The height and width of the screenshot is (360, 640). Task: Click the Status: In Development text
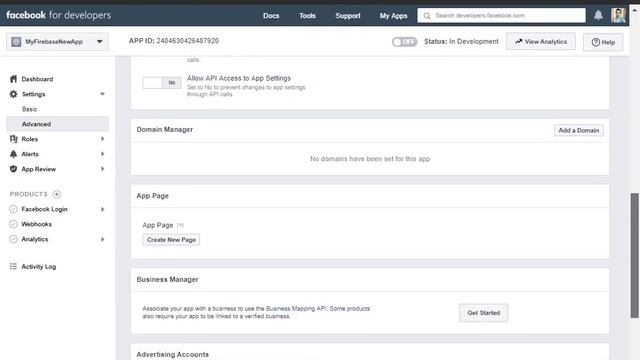click(x=461, y=42)
